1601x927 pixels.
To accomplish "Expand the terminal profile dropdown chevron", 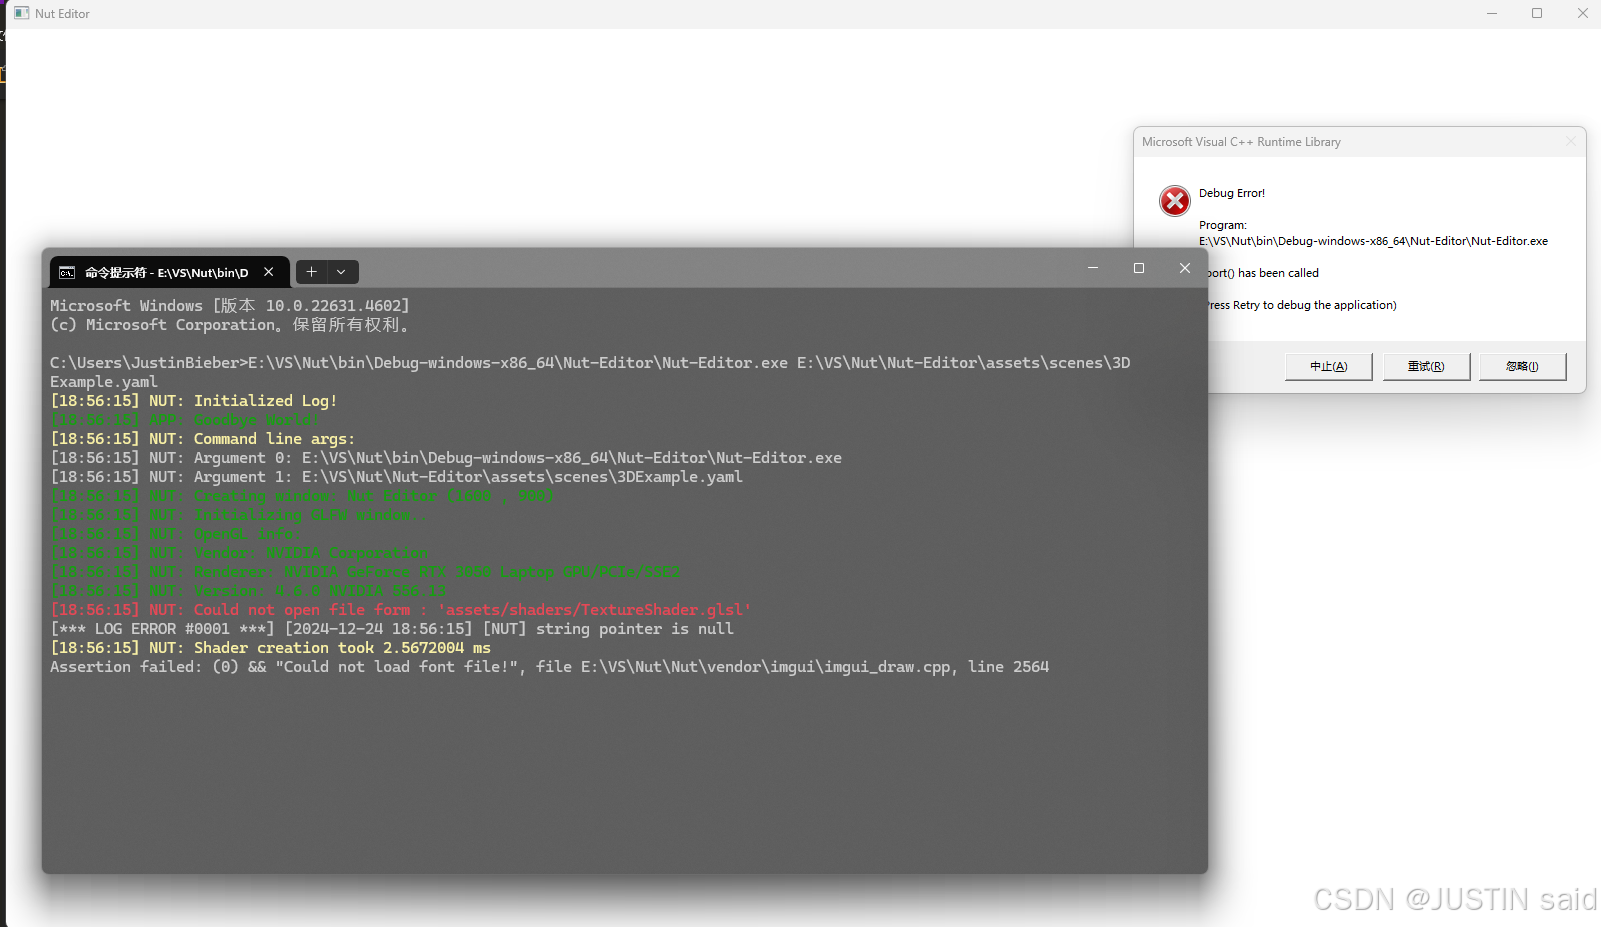I will pos(341,272).
